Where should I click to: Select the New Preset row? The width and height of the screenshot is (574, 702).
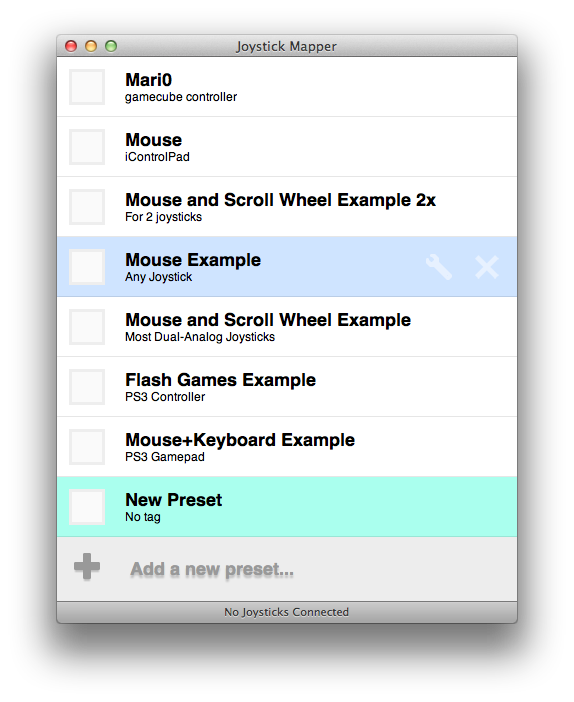(287, 507)
